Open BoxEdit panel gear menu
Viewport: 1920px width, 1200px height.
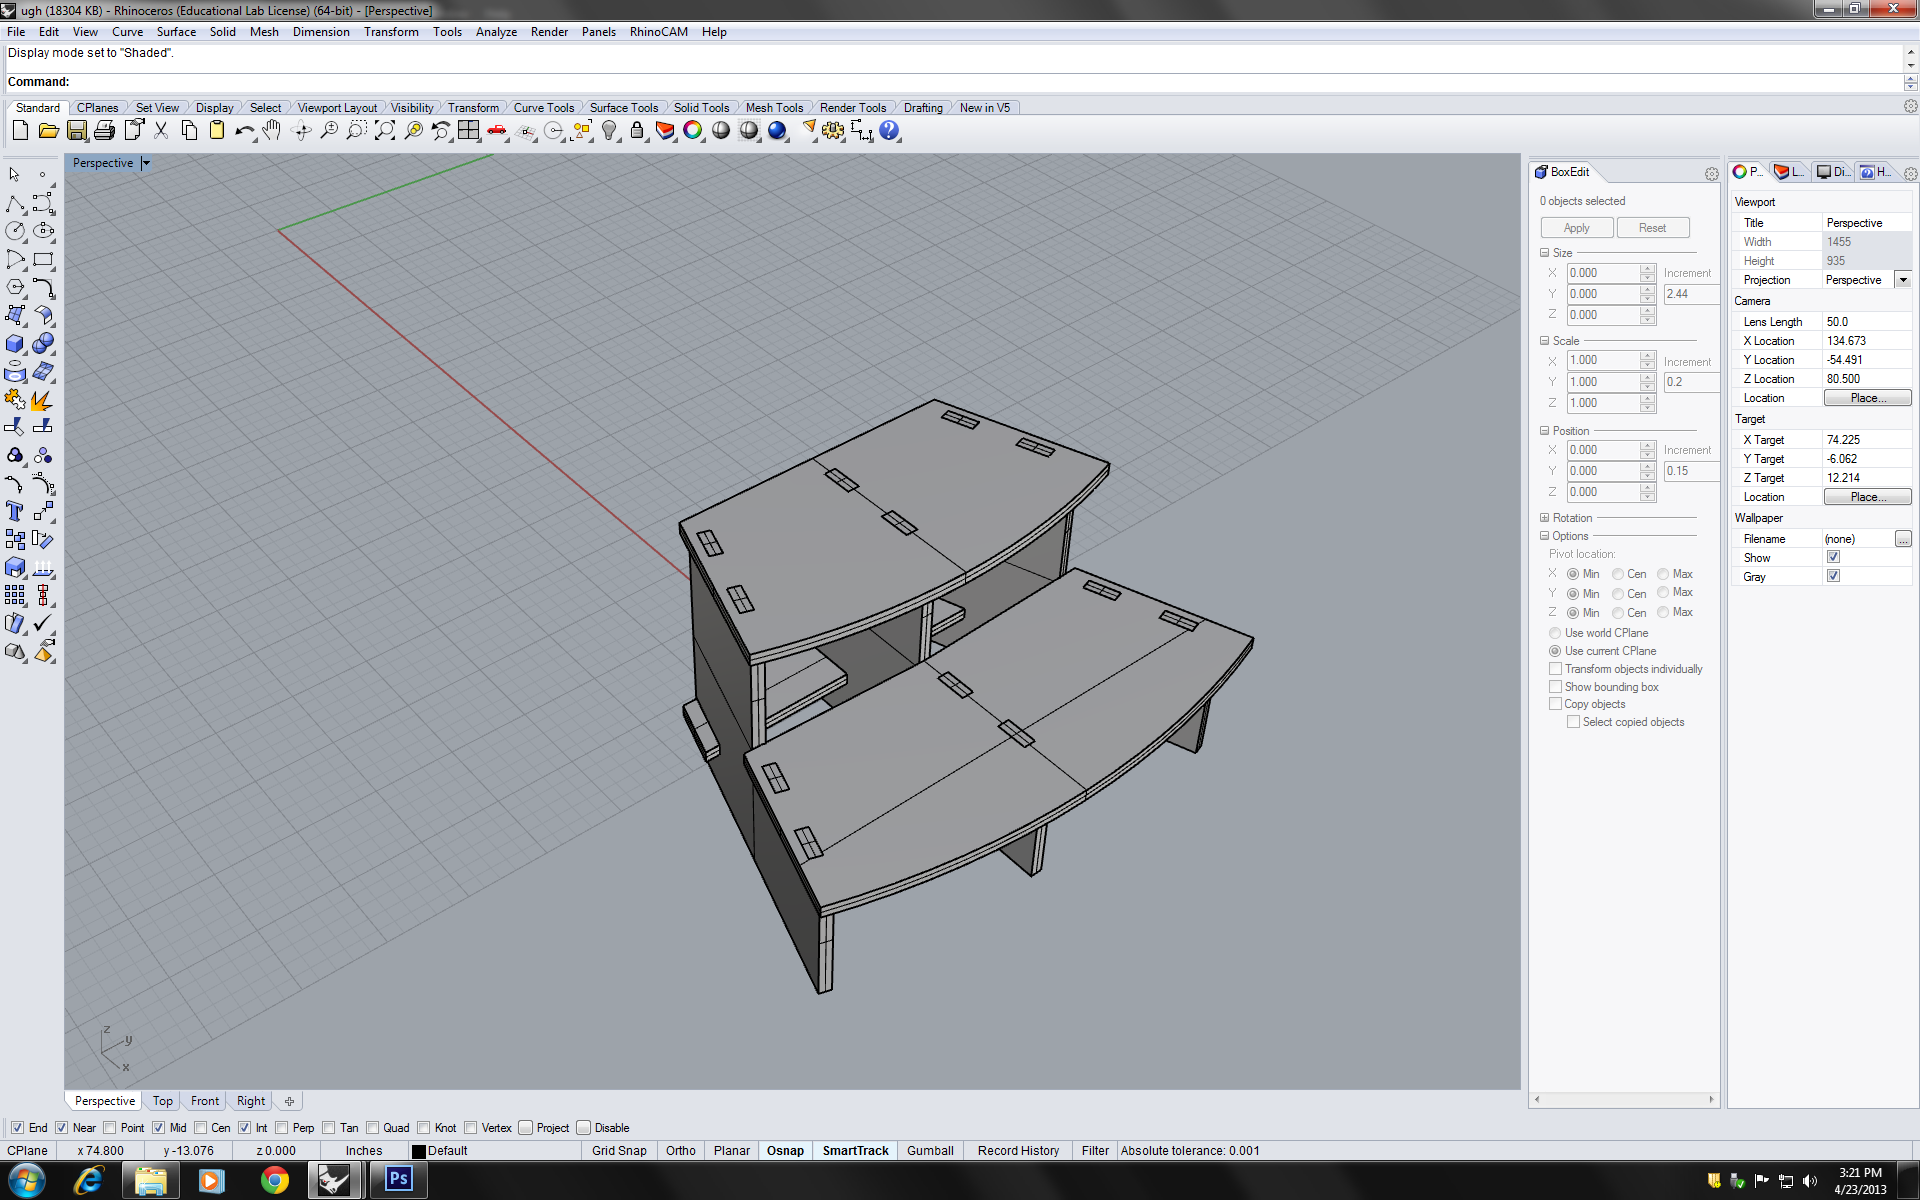pyautogui.click(x=1711, y=174)
